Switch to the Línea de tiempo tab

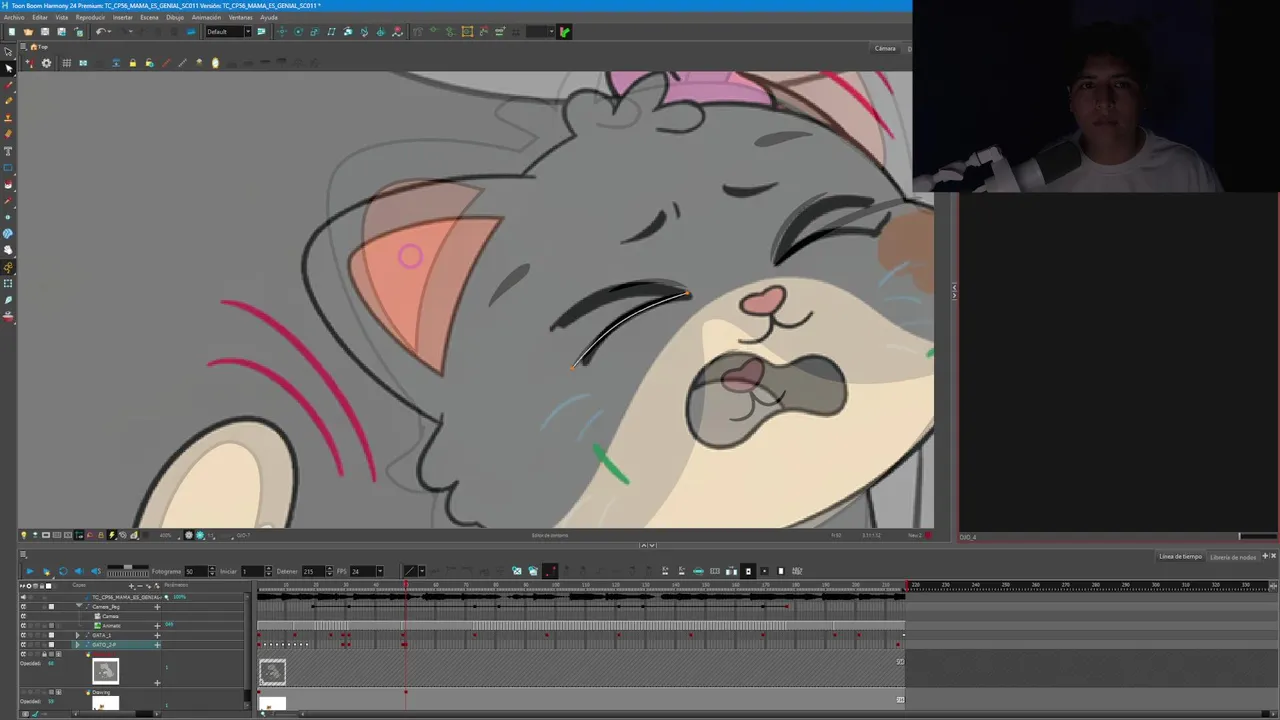point(1180,557)
